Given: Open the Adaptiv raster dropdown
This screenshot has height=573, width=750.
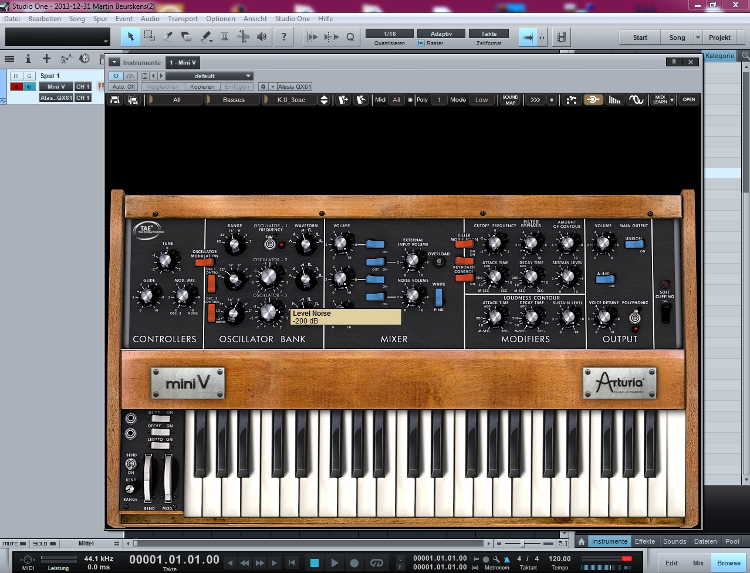Looking at the screenshot, I should coord(441,33).
